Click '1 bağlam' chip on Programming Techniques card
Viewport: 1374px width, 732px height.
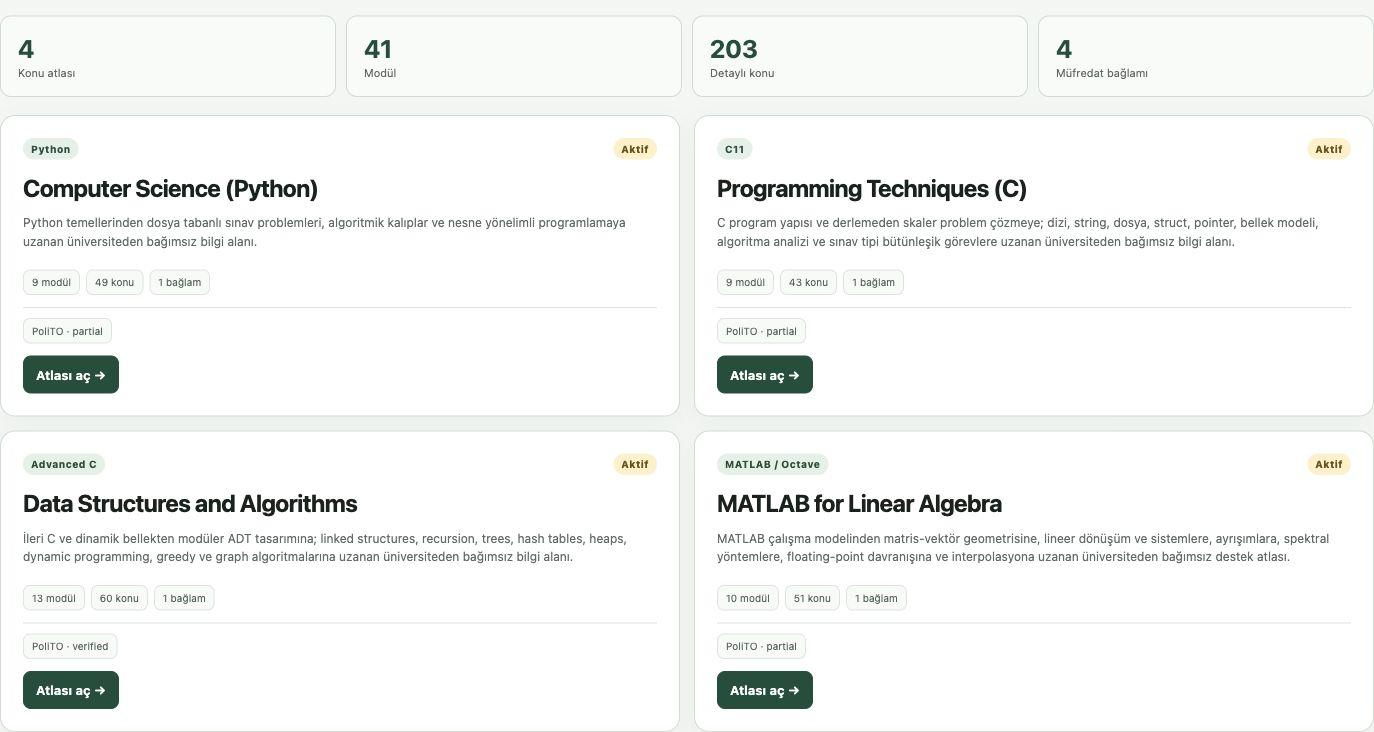click(x=874, y=282)
